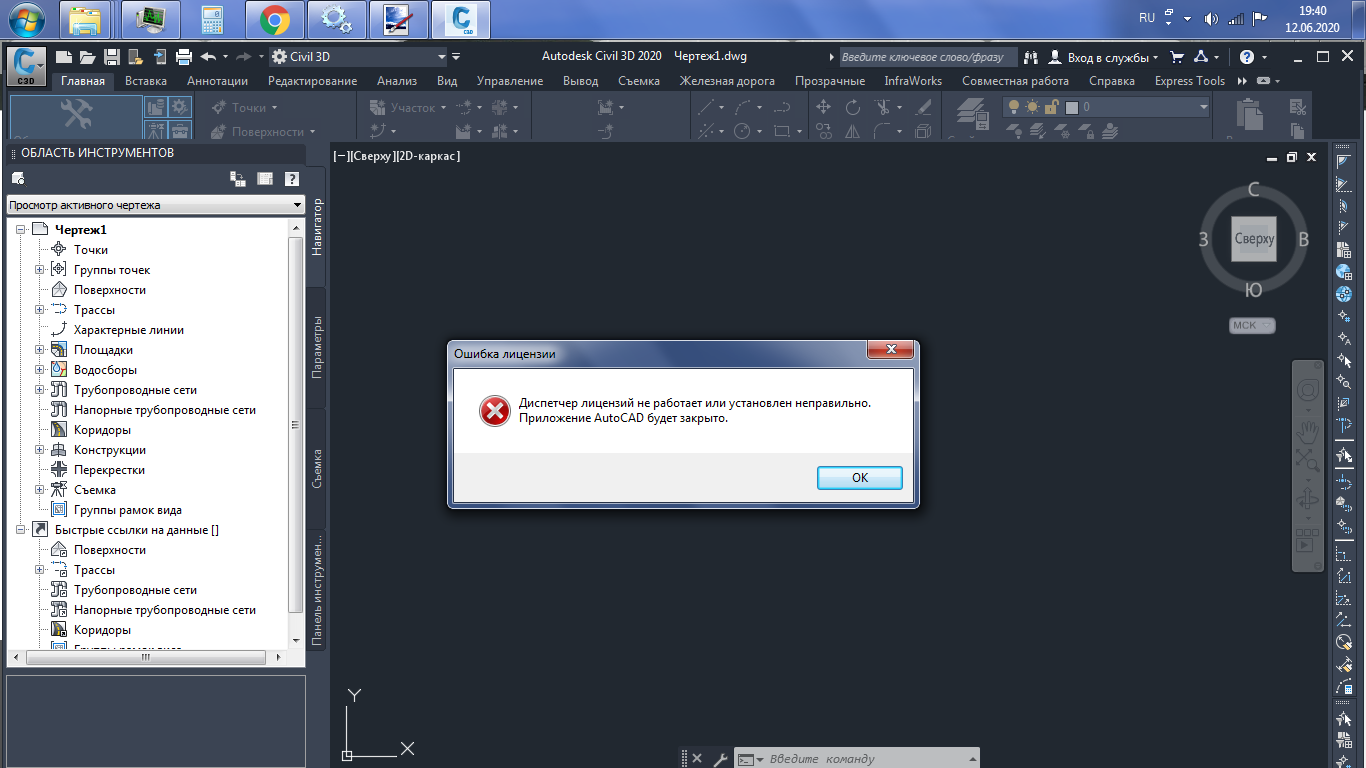Click the Paste clipboard icon in the ribbon

[x=1249, y=115]
